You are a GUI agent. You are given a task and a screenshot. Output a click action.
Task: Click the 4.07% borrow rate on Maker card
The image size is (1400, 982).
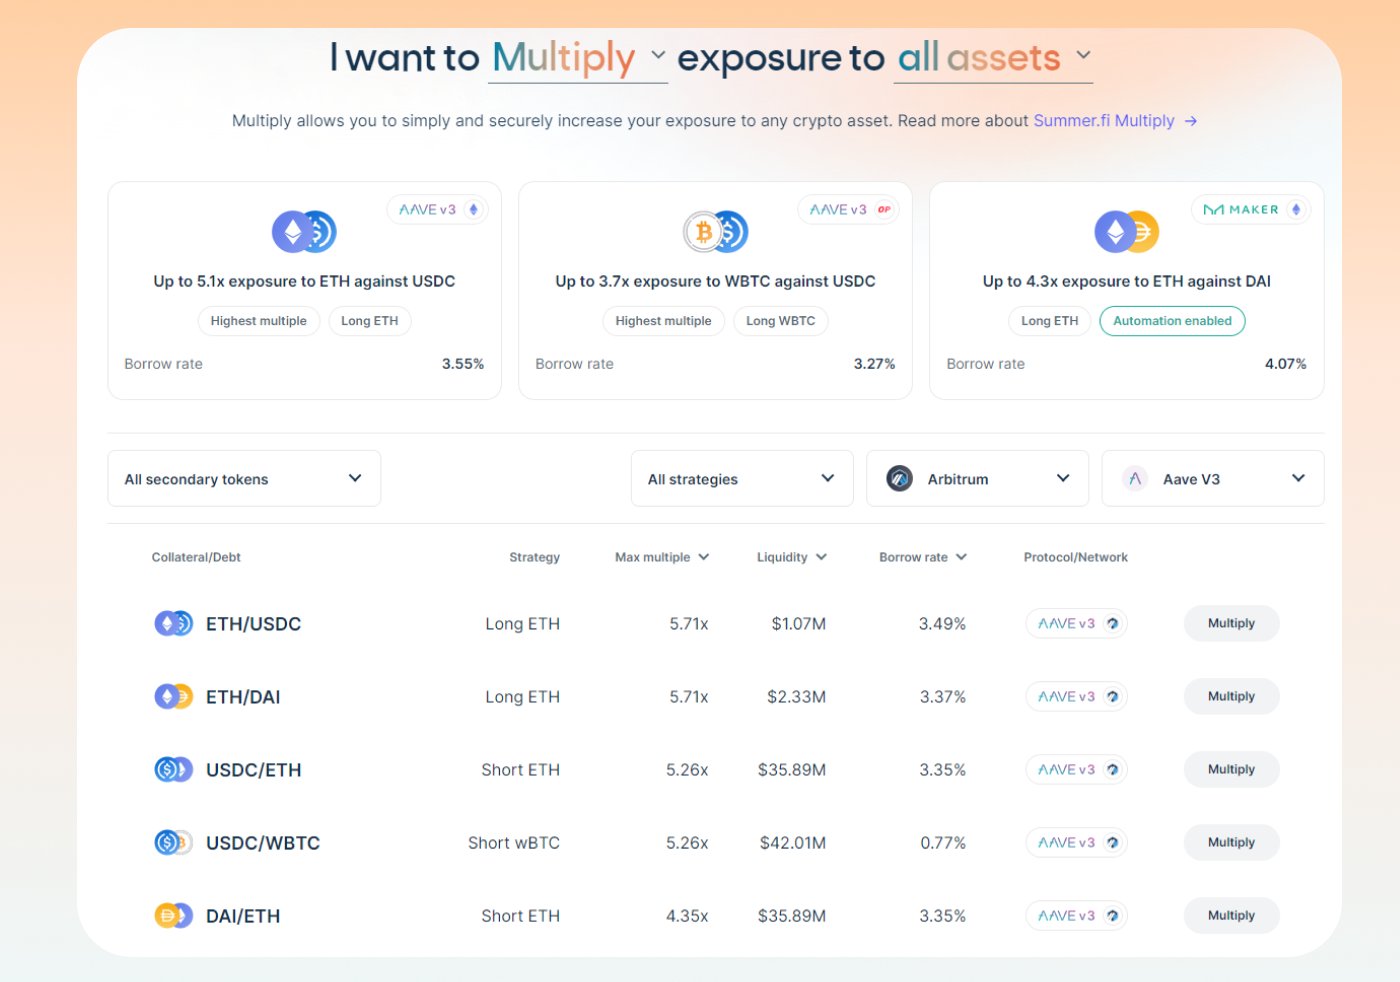(1285, 364)
